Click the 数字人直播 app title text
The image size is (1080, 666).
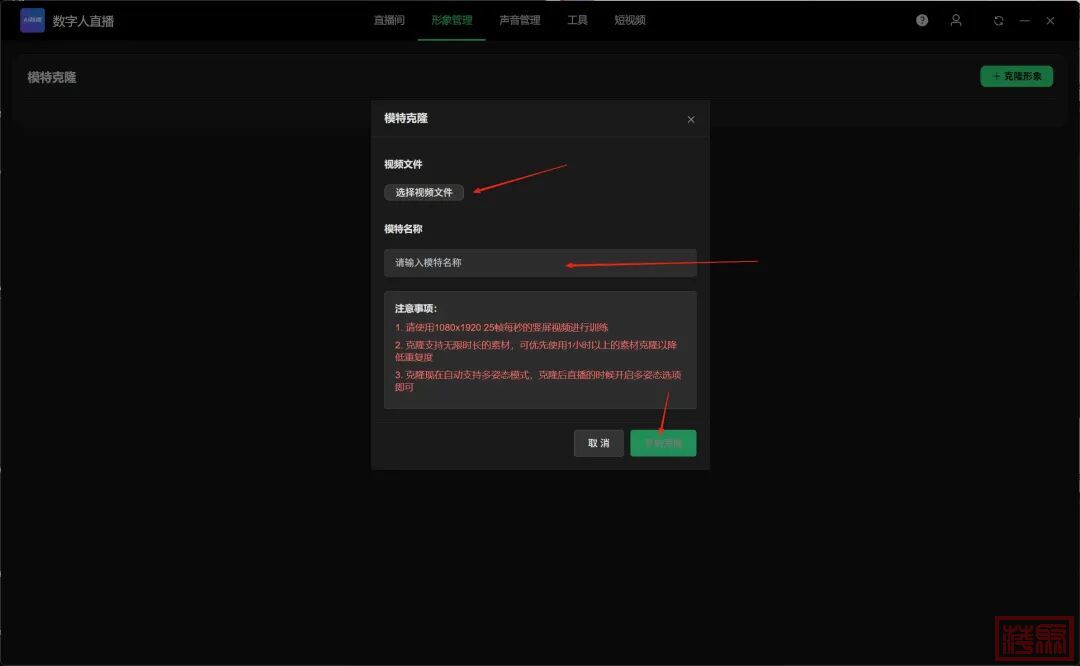tap(83, 21)
